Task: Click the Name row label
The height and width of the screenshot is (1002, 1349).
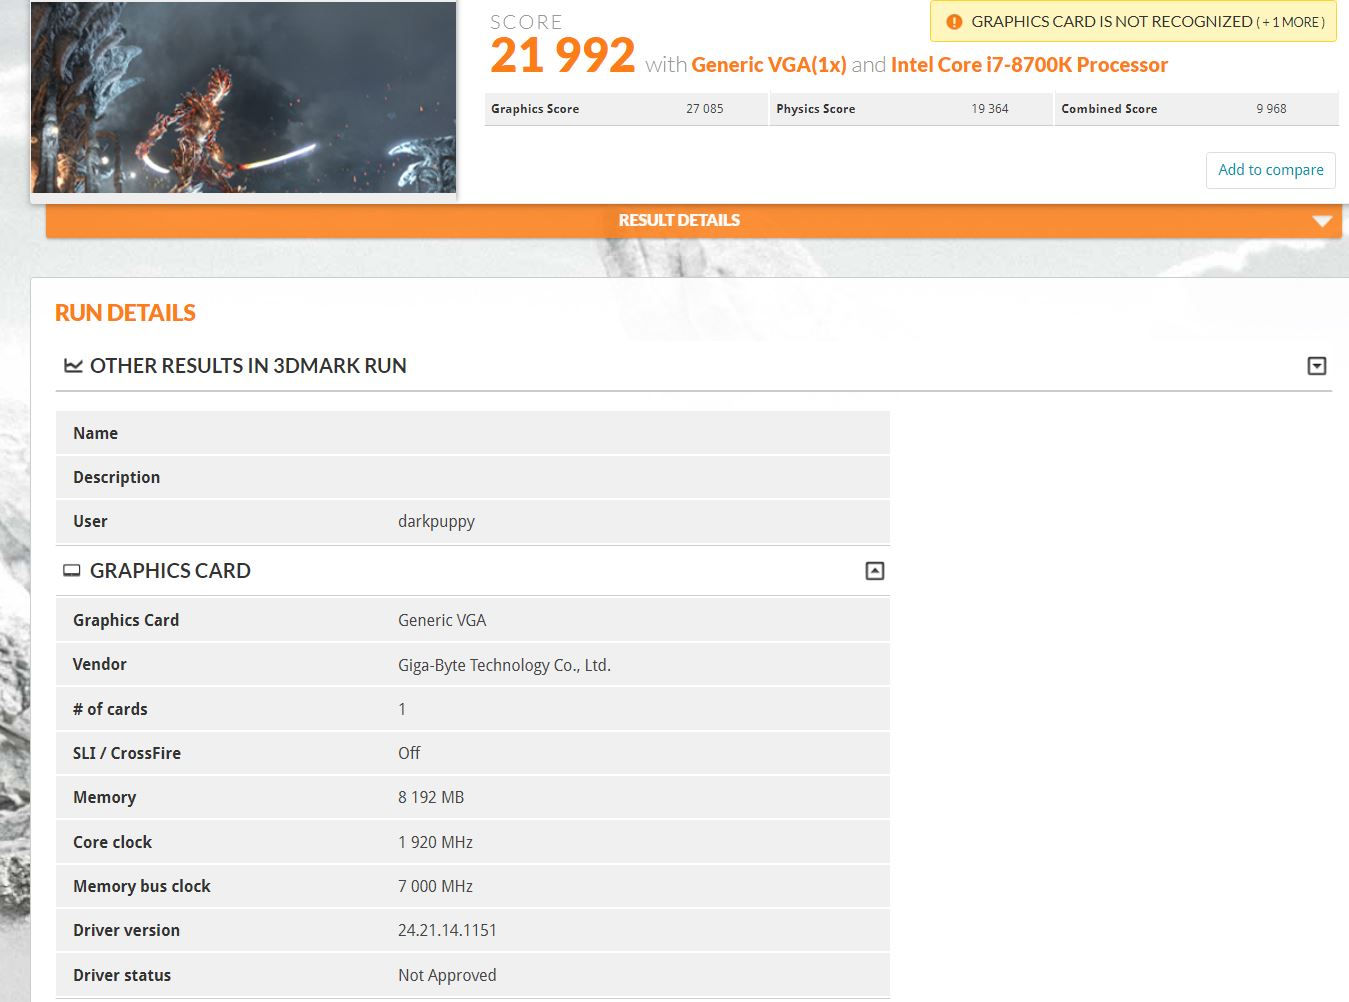Action: 95,433
